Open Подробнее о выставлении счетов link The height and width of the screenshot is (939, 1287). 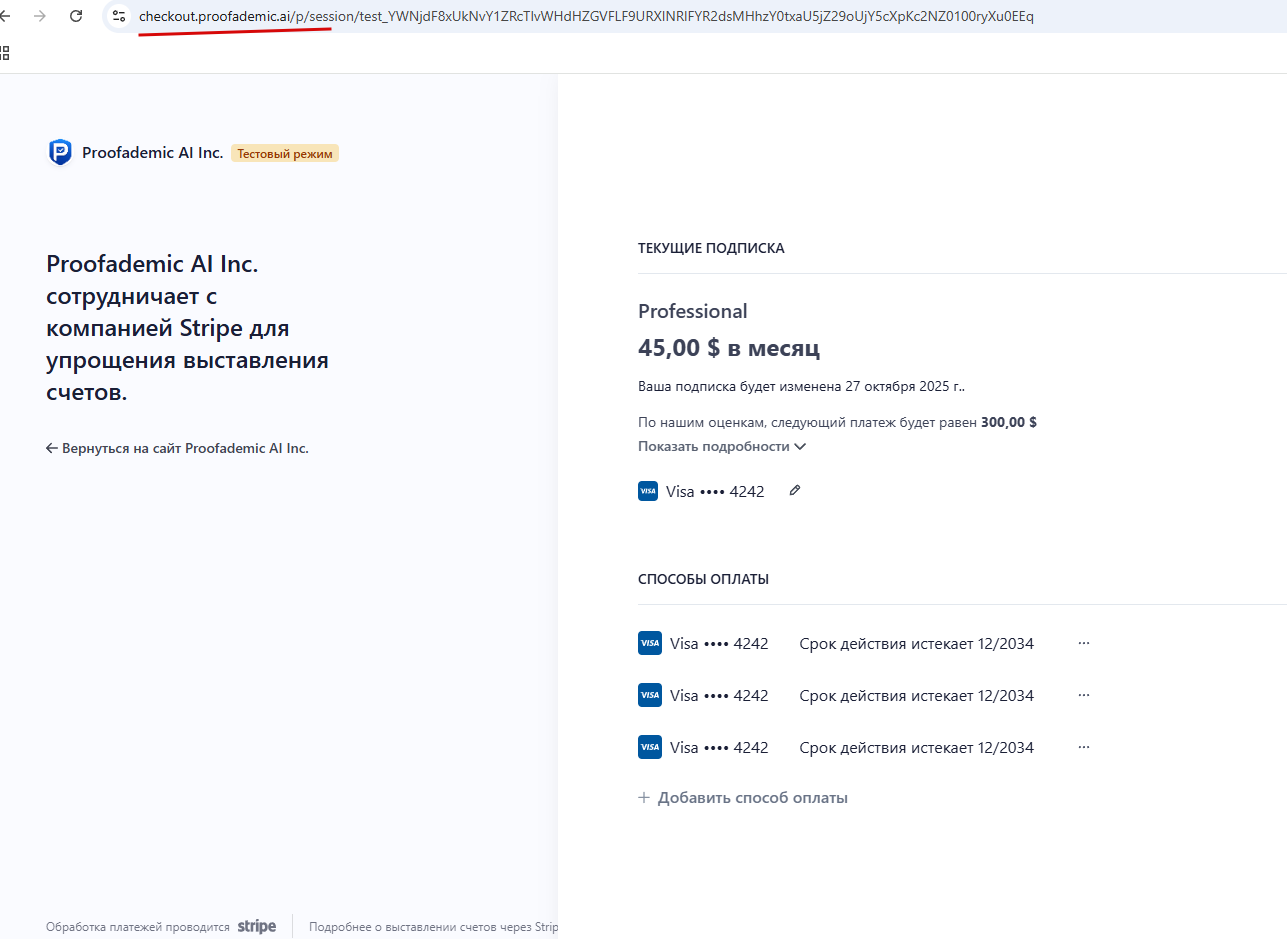434,927
